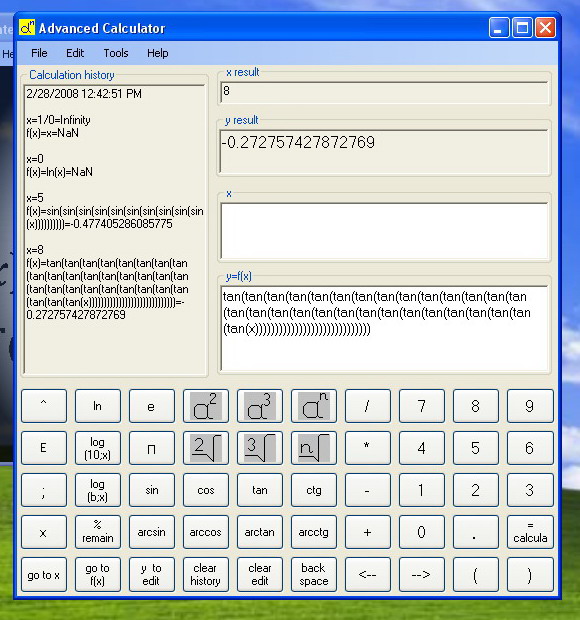Insert constant e (lowercase) button
This screenshot has height=620, width=580.
(x=152, y=406)
